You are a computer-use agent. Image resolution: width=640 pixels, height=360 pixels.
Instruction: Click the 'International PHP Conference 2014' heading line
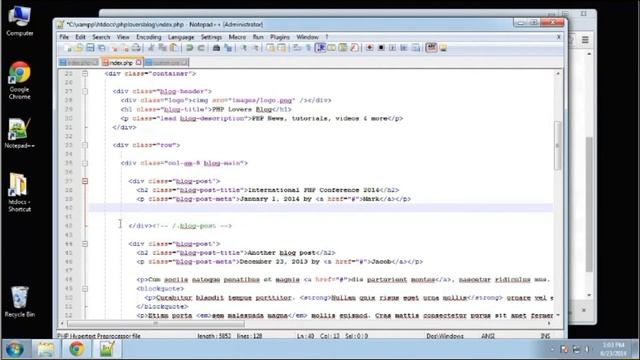[x=267, y=190]
